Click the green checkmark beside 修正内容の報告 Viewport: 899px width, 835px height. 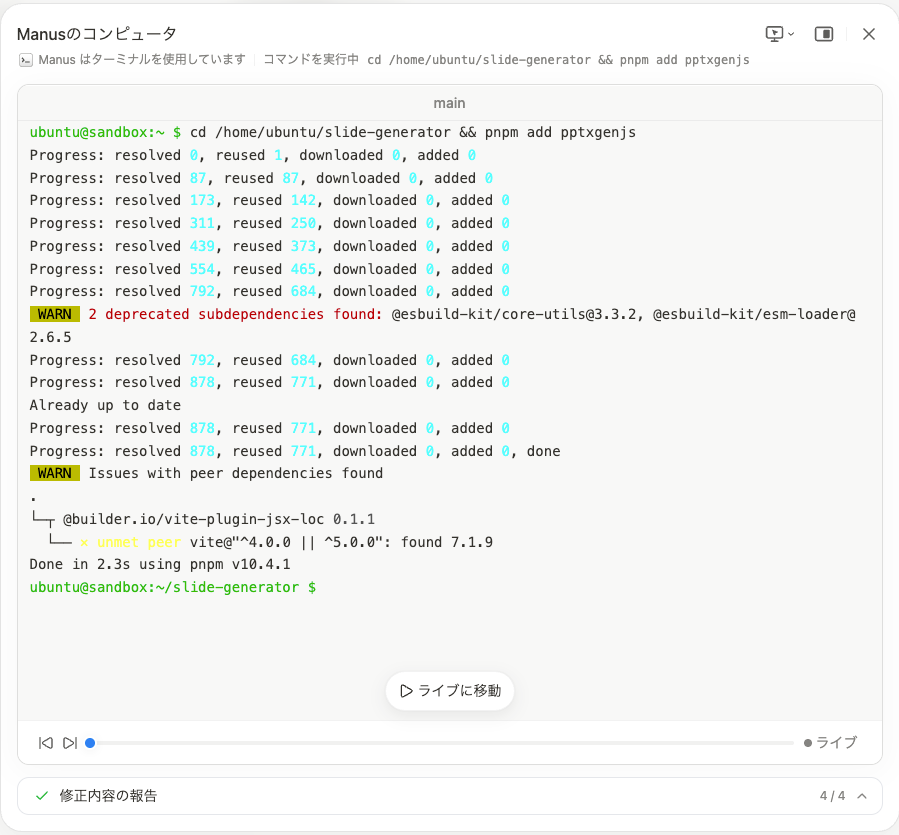pyautogui.click(x=42, y=796)
